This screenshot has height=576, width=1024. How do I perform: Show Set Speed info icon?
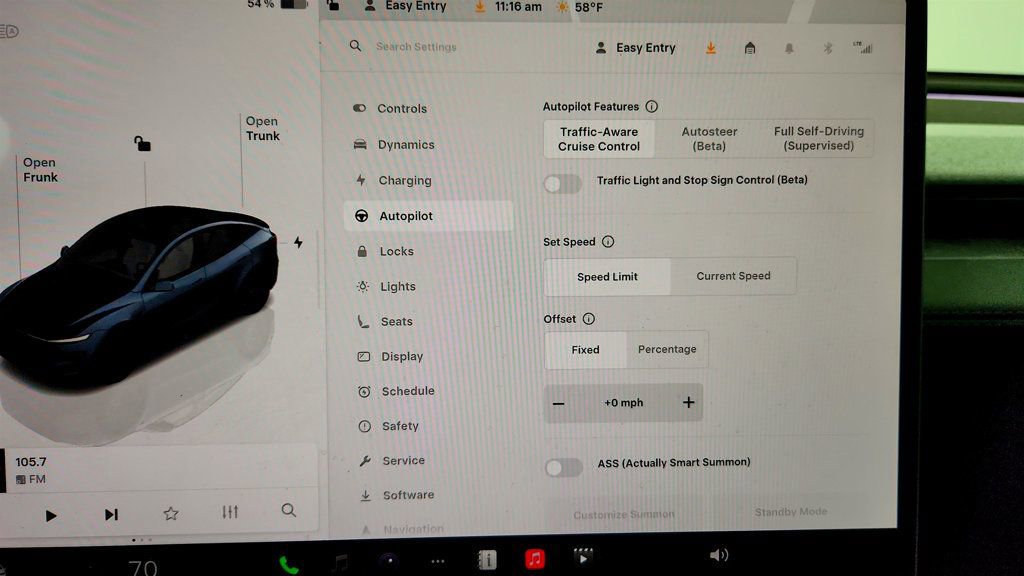608,242
